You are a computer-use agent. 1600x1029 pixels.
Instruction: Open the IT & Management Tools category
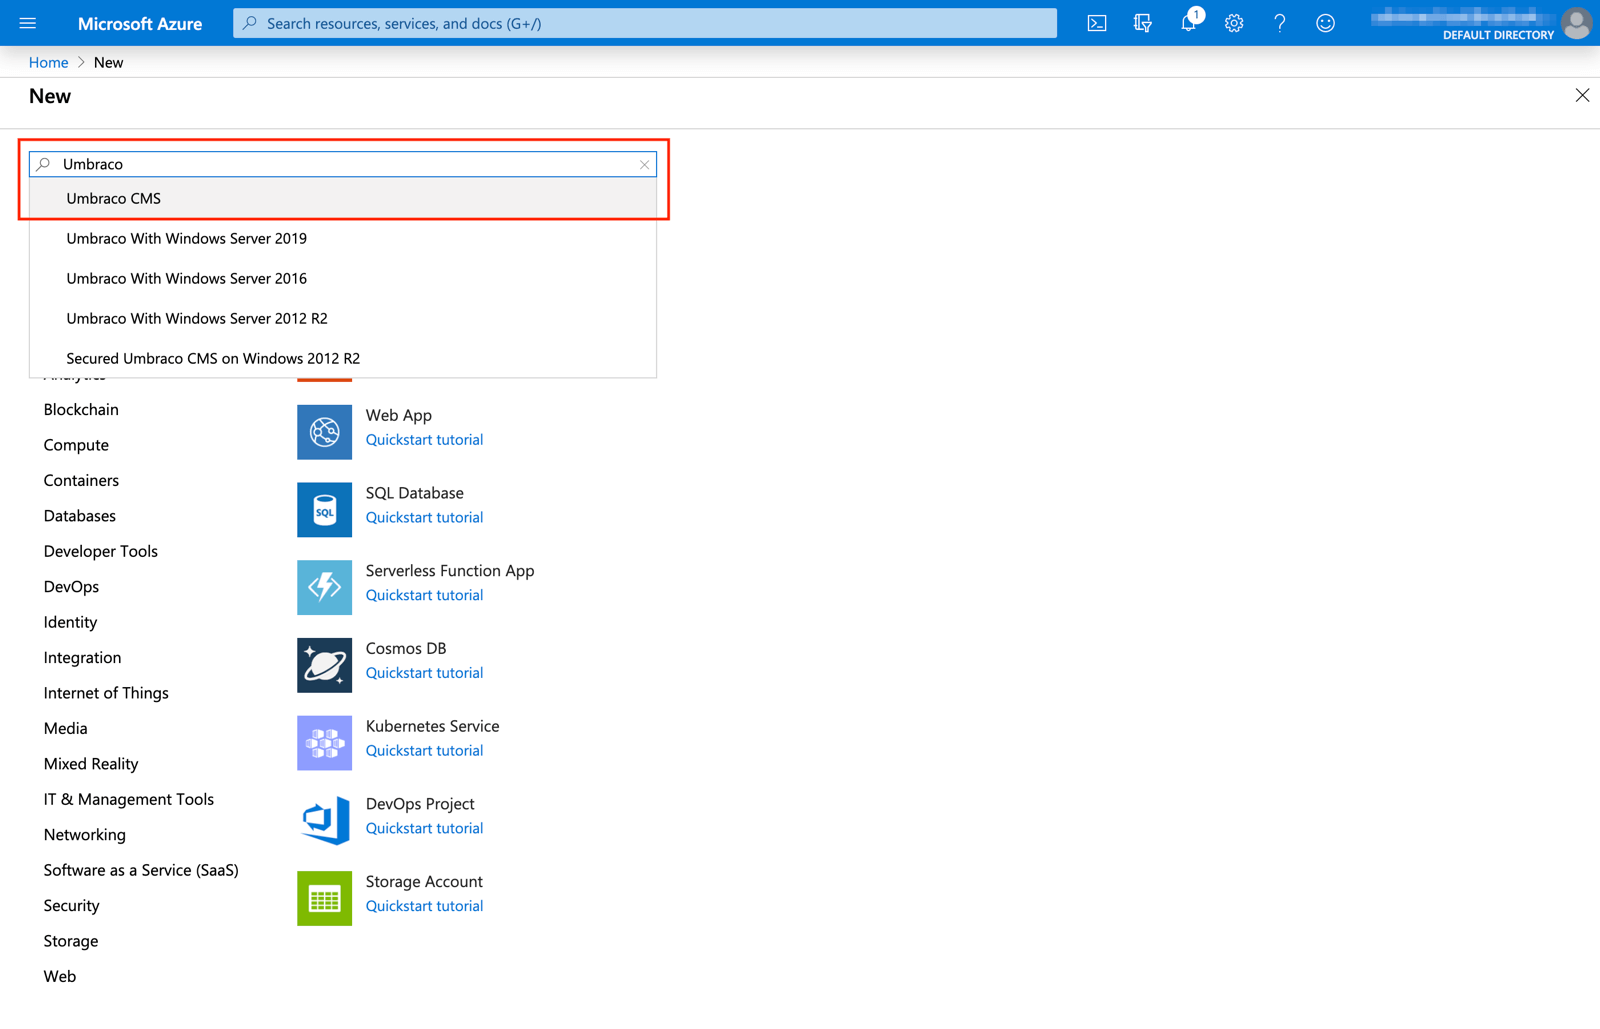click(x=129, y=799)
